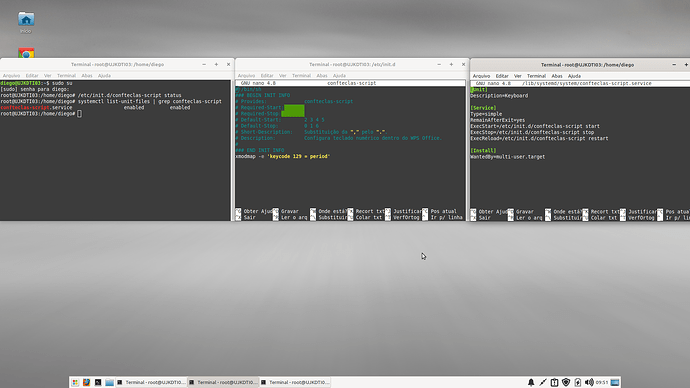Open the Arquivo menu in the right terminal
Viewport: 690px width, 388px height.
coord(481,76)
